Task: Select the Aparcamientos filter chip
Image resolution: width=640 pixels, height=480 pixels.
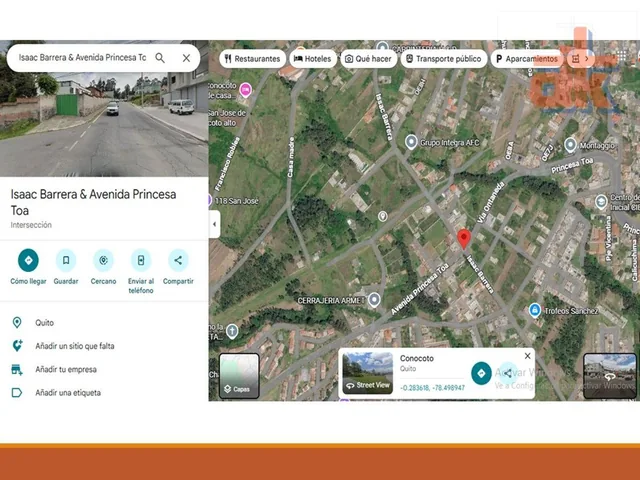Action: pyautogui.click(x=527, y=59)
